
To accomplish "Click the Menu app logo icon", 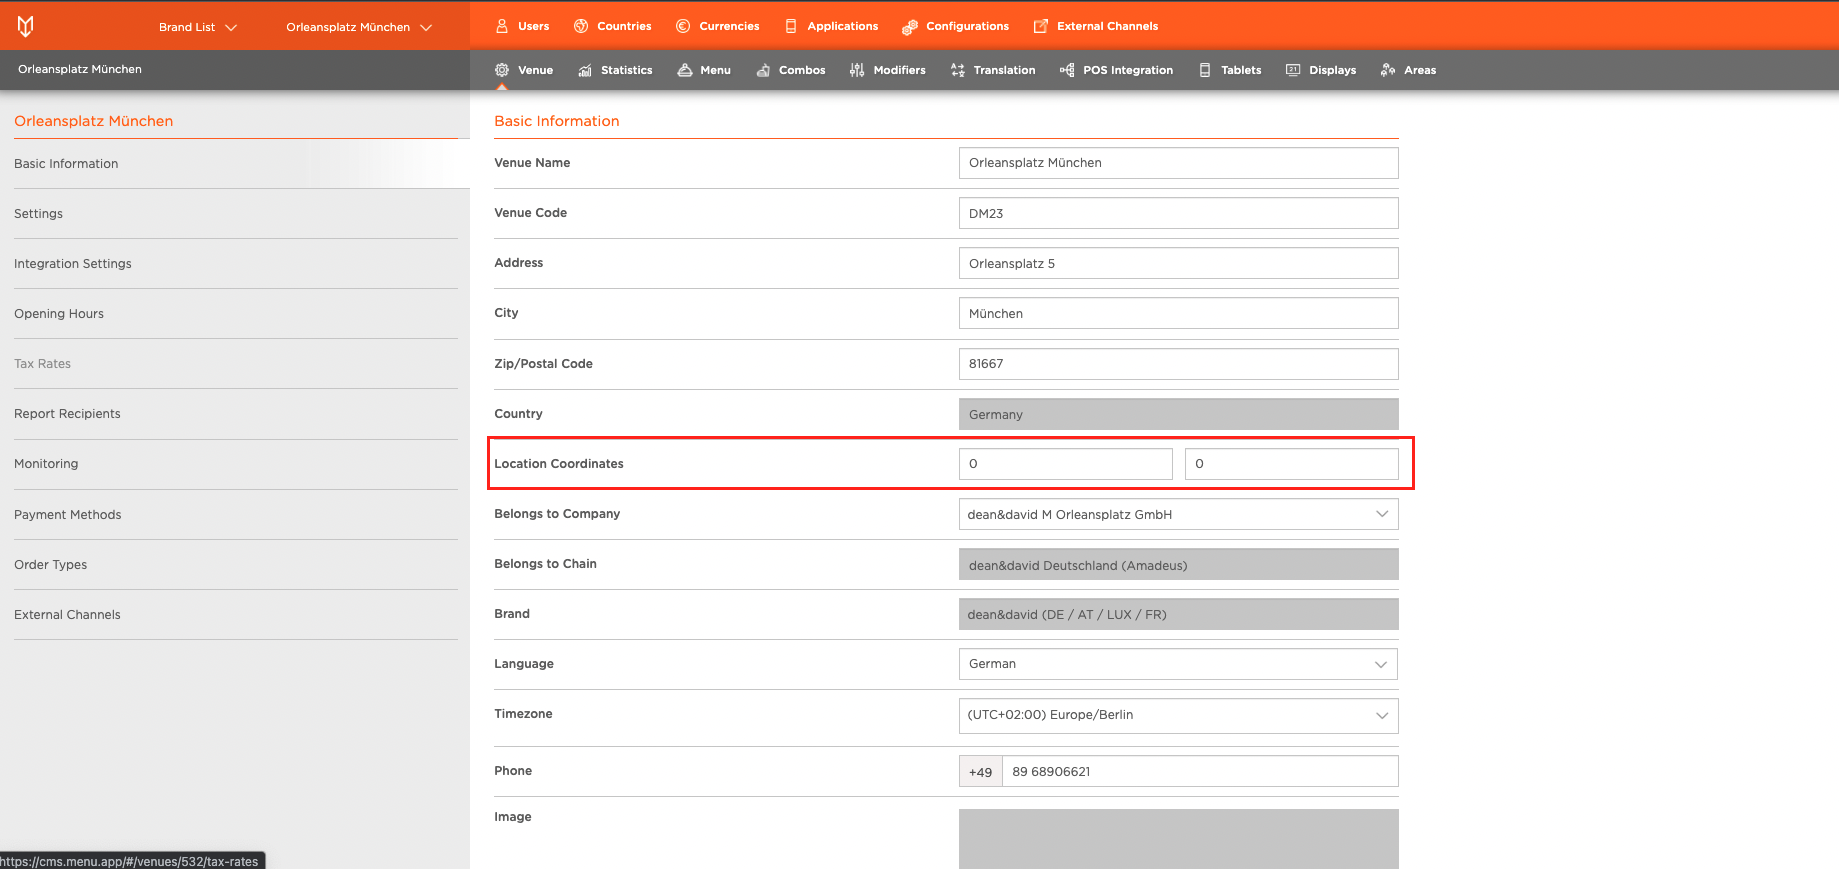I will pos(26,26).
